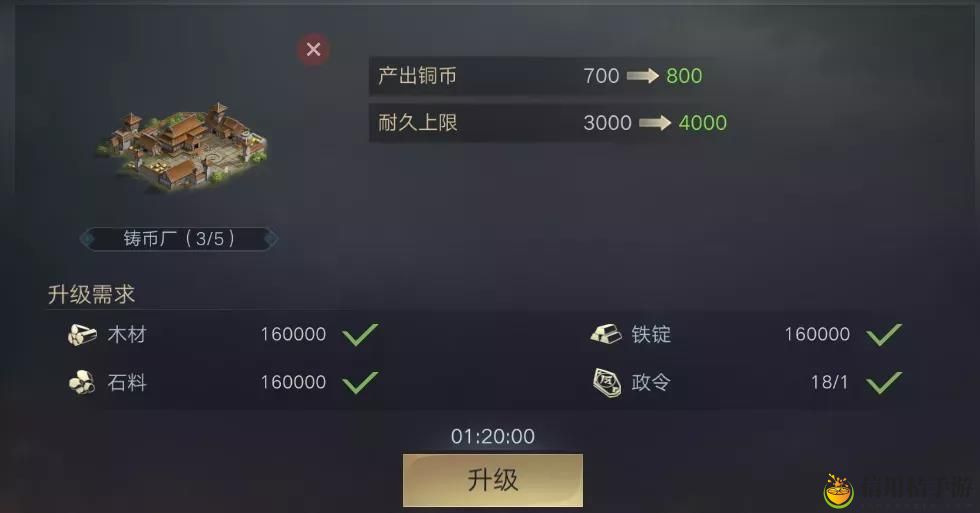Select the stone 石料 resource icon
Screen dimensions: 980x513
pyautogui.click(x=82, y=382)
